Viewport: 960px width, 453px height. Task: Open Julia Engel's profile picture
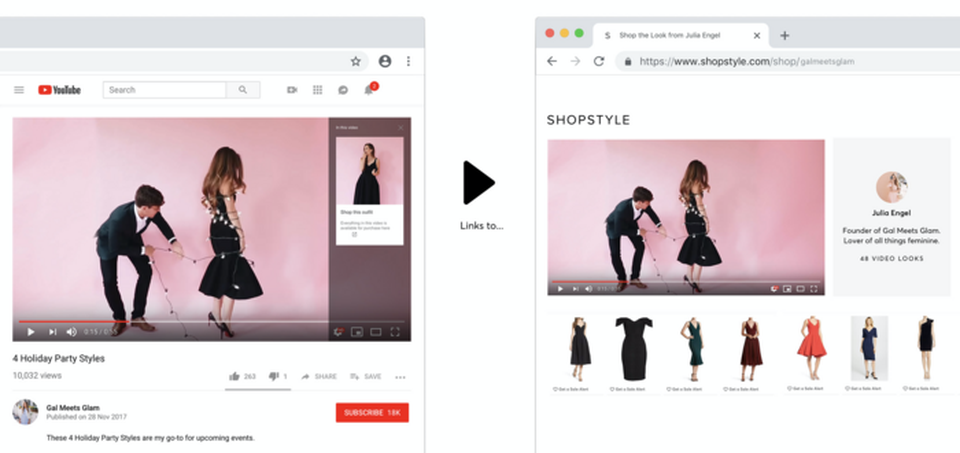click(x=891, y=187)
